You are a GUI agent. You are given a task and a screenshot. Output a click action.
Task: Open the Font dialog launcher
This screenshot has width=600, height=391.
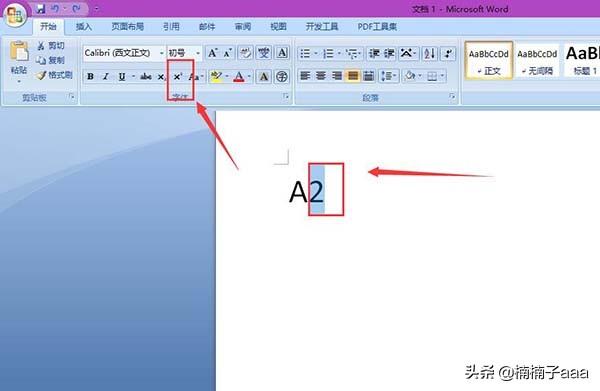pos(286,96)
